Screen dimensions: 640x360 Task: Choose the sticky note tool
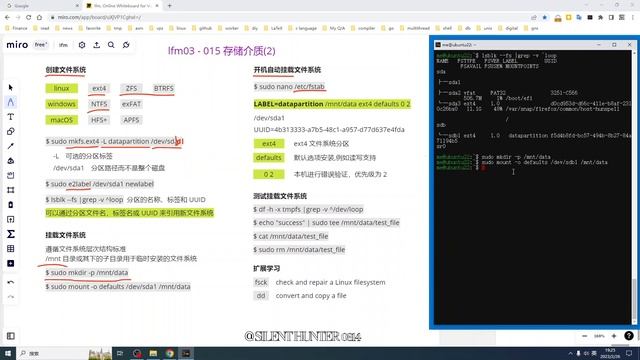pyautogui.click(x=11, y=175)
